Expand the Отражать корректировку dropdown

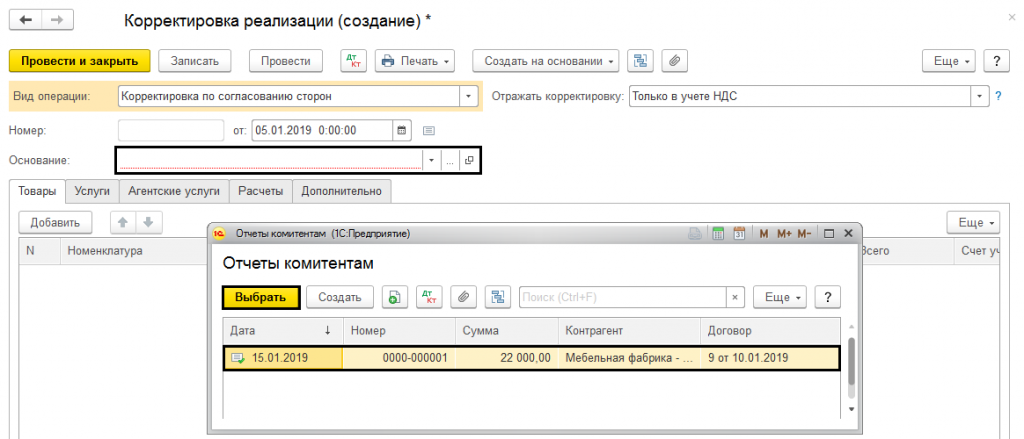(x=978, y=97)
